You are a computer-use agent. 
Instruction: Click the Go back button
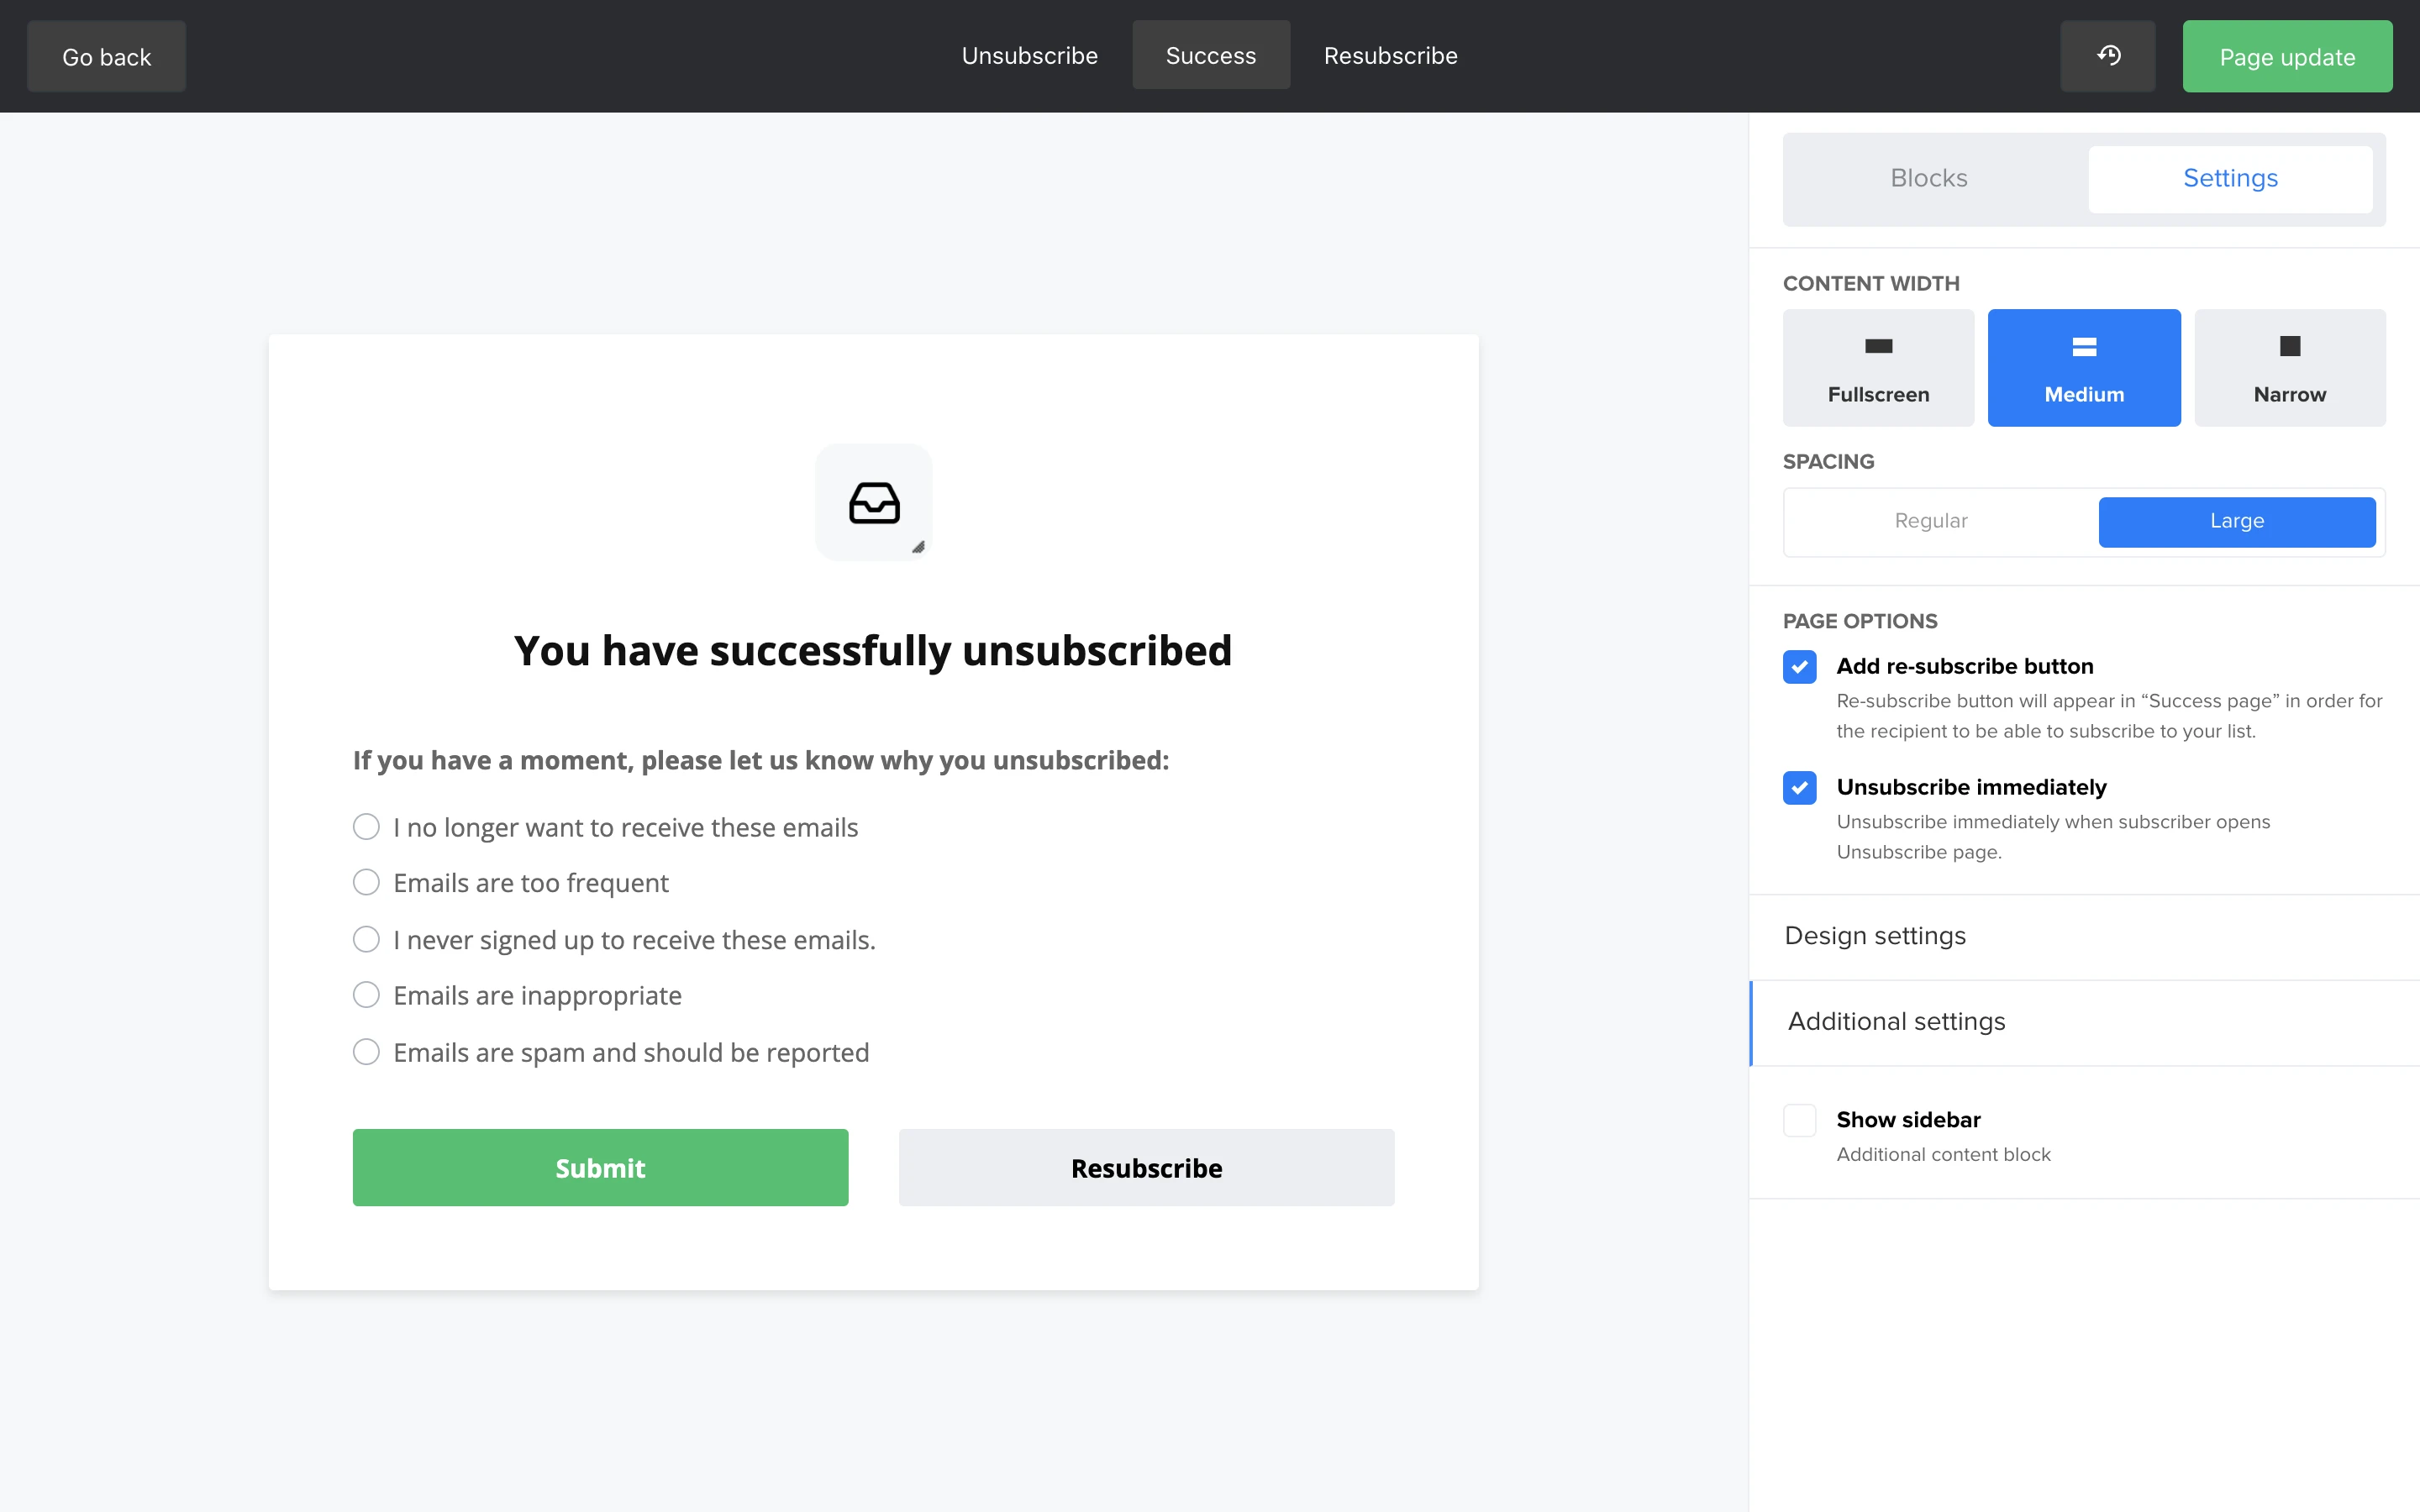106,57
